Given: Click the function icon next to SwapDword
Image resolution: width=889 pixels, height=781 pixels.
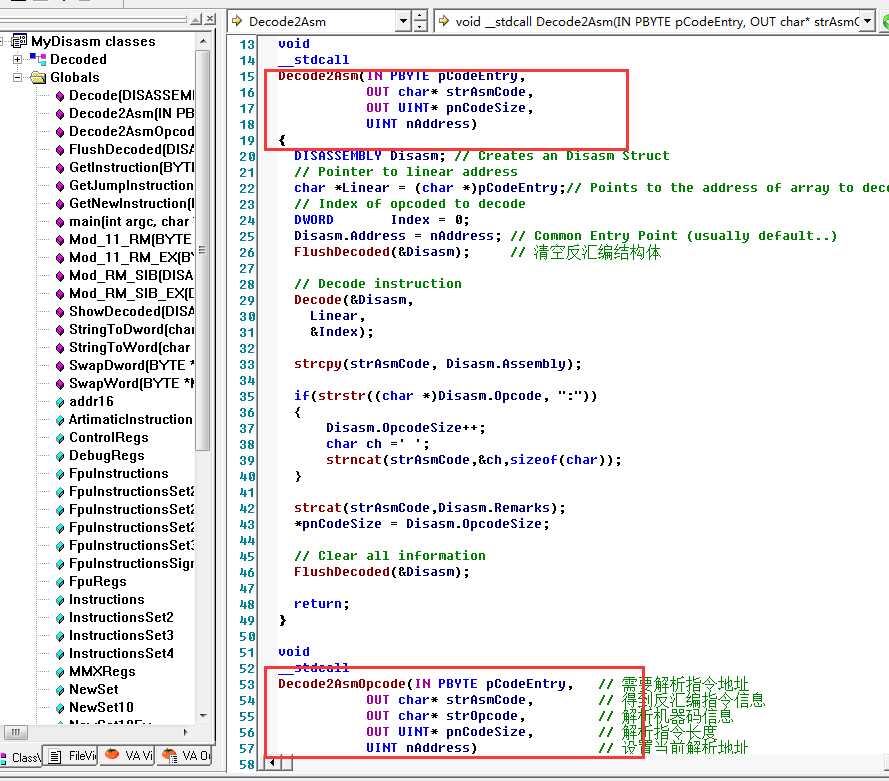Looking at the screenshot, I should pyautogui.click(x=60, y=366).
